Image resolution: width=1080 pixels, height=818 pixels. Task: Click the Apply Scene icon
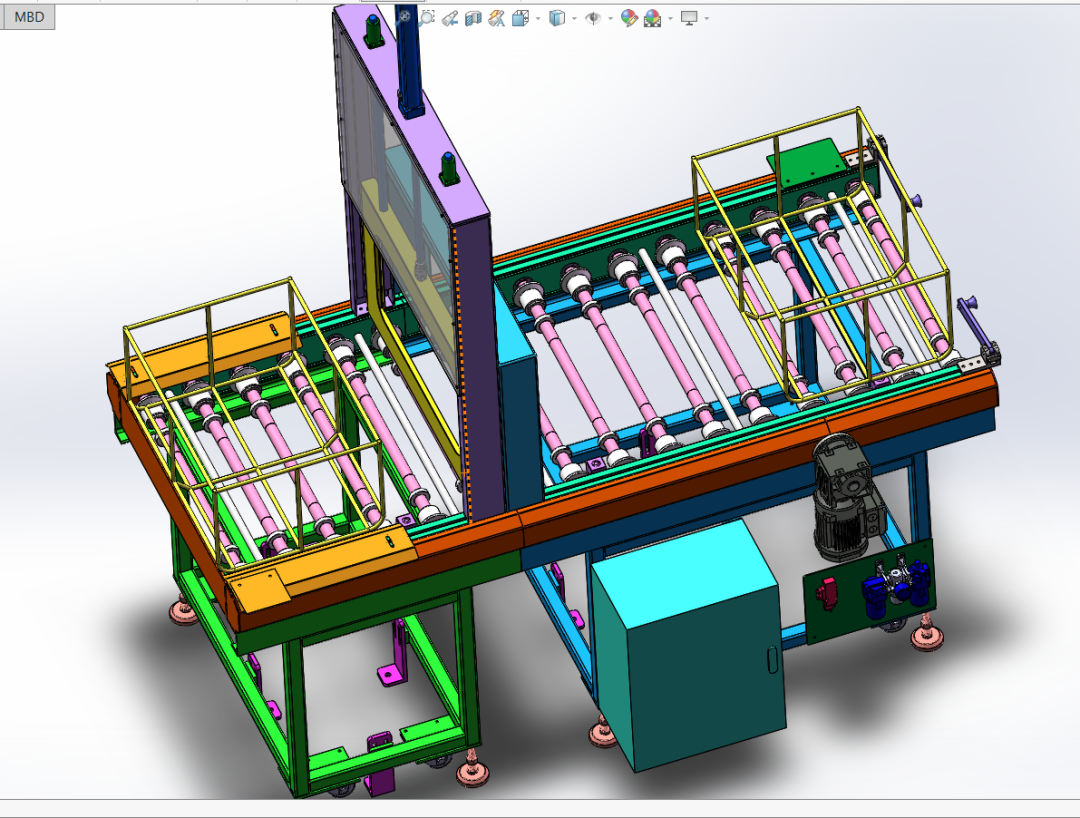[652, 17]
